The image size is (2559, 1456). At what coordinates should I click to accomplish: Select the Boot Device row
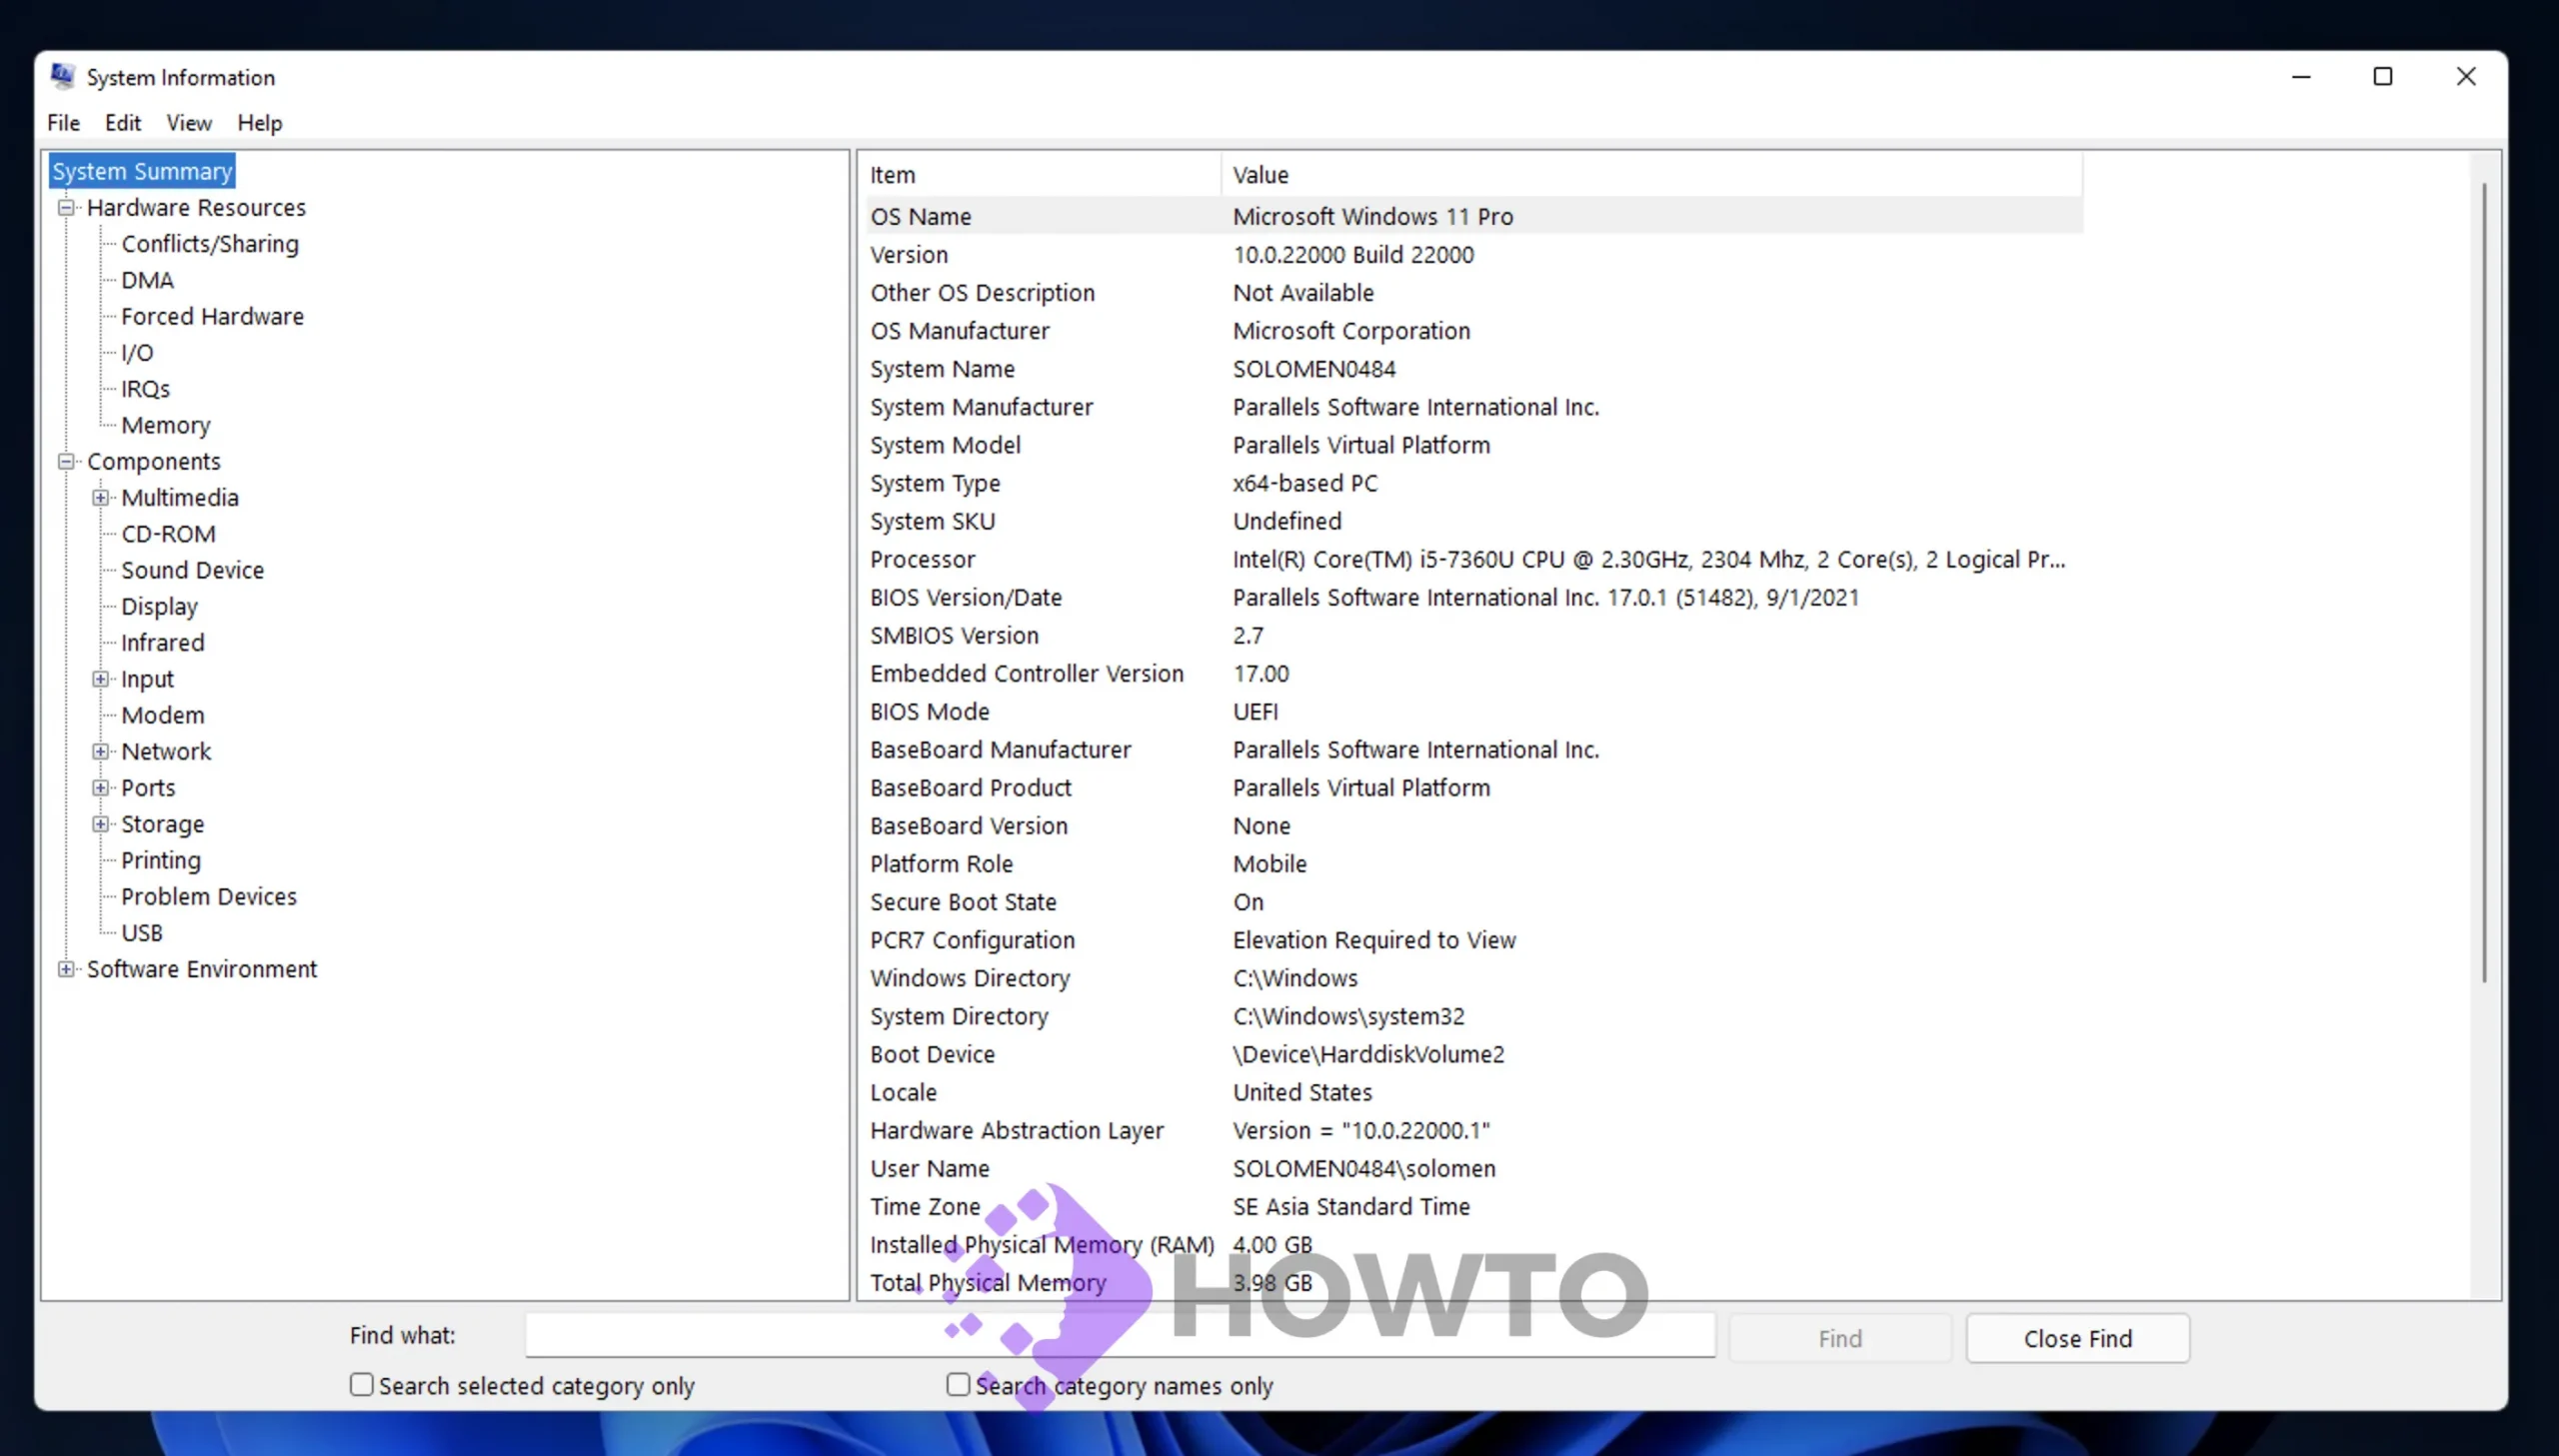coord(1474,1054)
